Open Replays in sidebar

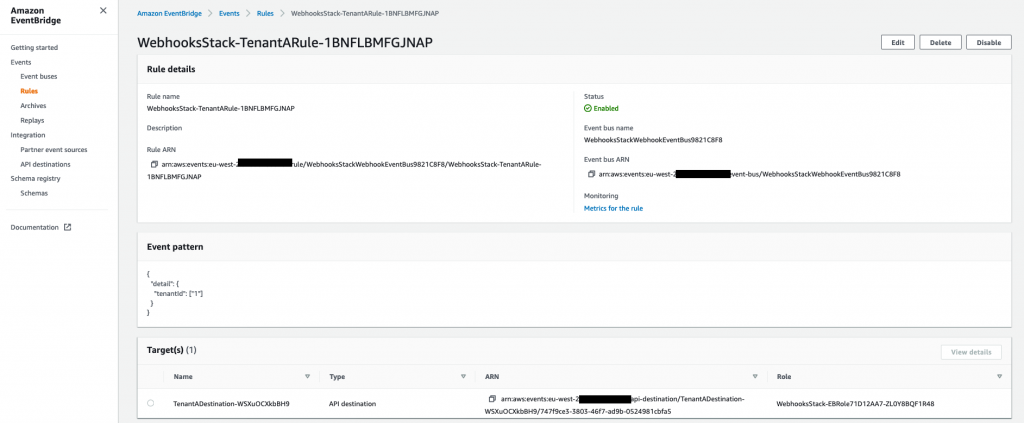pyautogui.click(x=32, y=121)
